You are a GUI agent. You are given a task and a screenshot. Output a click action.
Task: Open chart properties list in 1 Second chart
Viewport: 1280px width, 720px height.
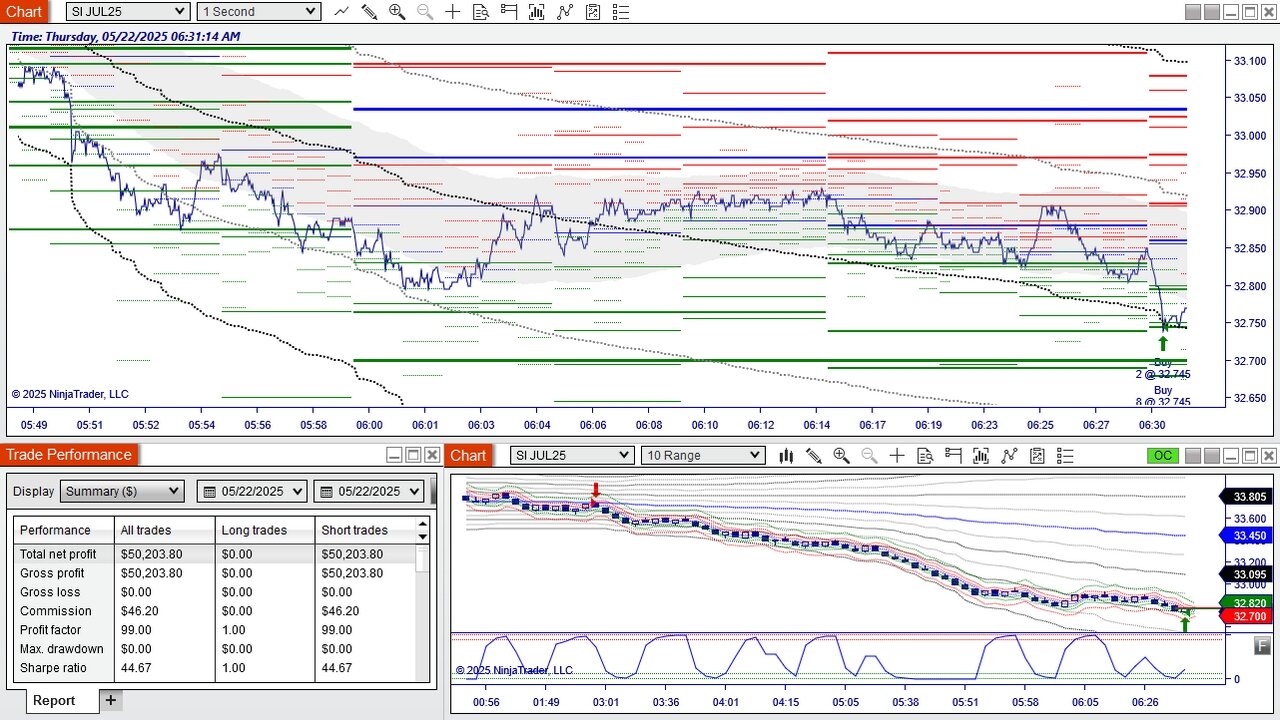[x=621, y=11]
